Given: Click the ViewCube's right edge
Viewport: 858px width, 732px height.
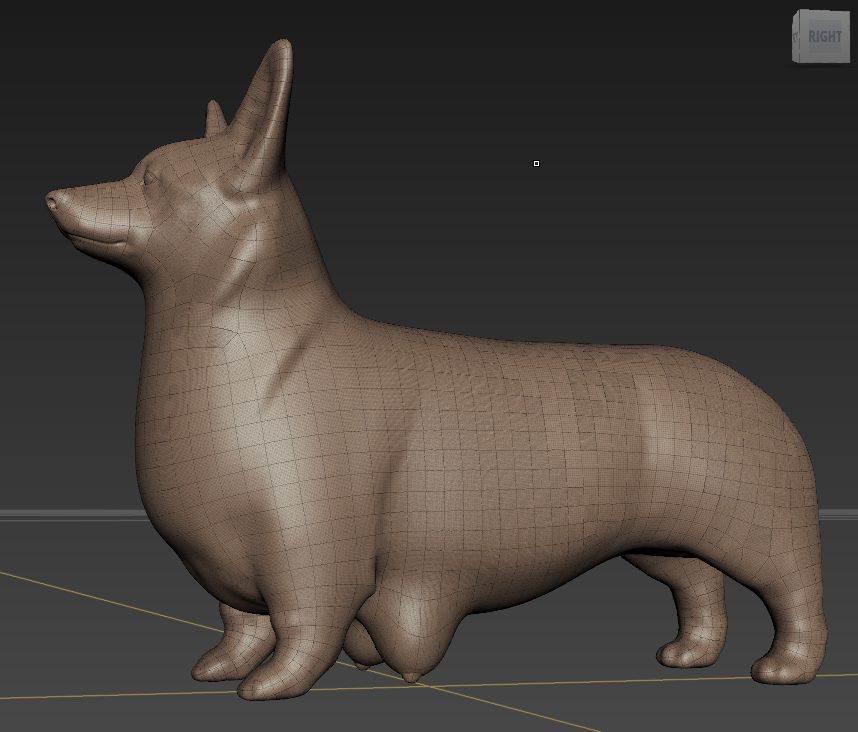Looking at the screenshot, I should click(x=848, y=37).
